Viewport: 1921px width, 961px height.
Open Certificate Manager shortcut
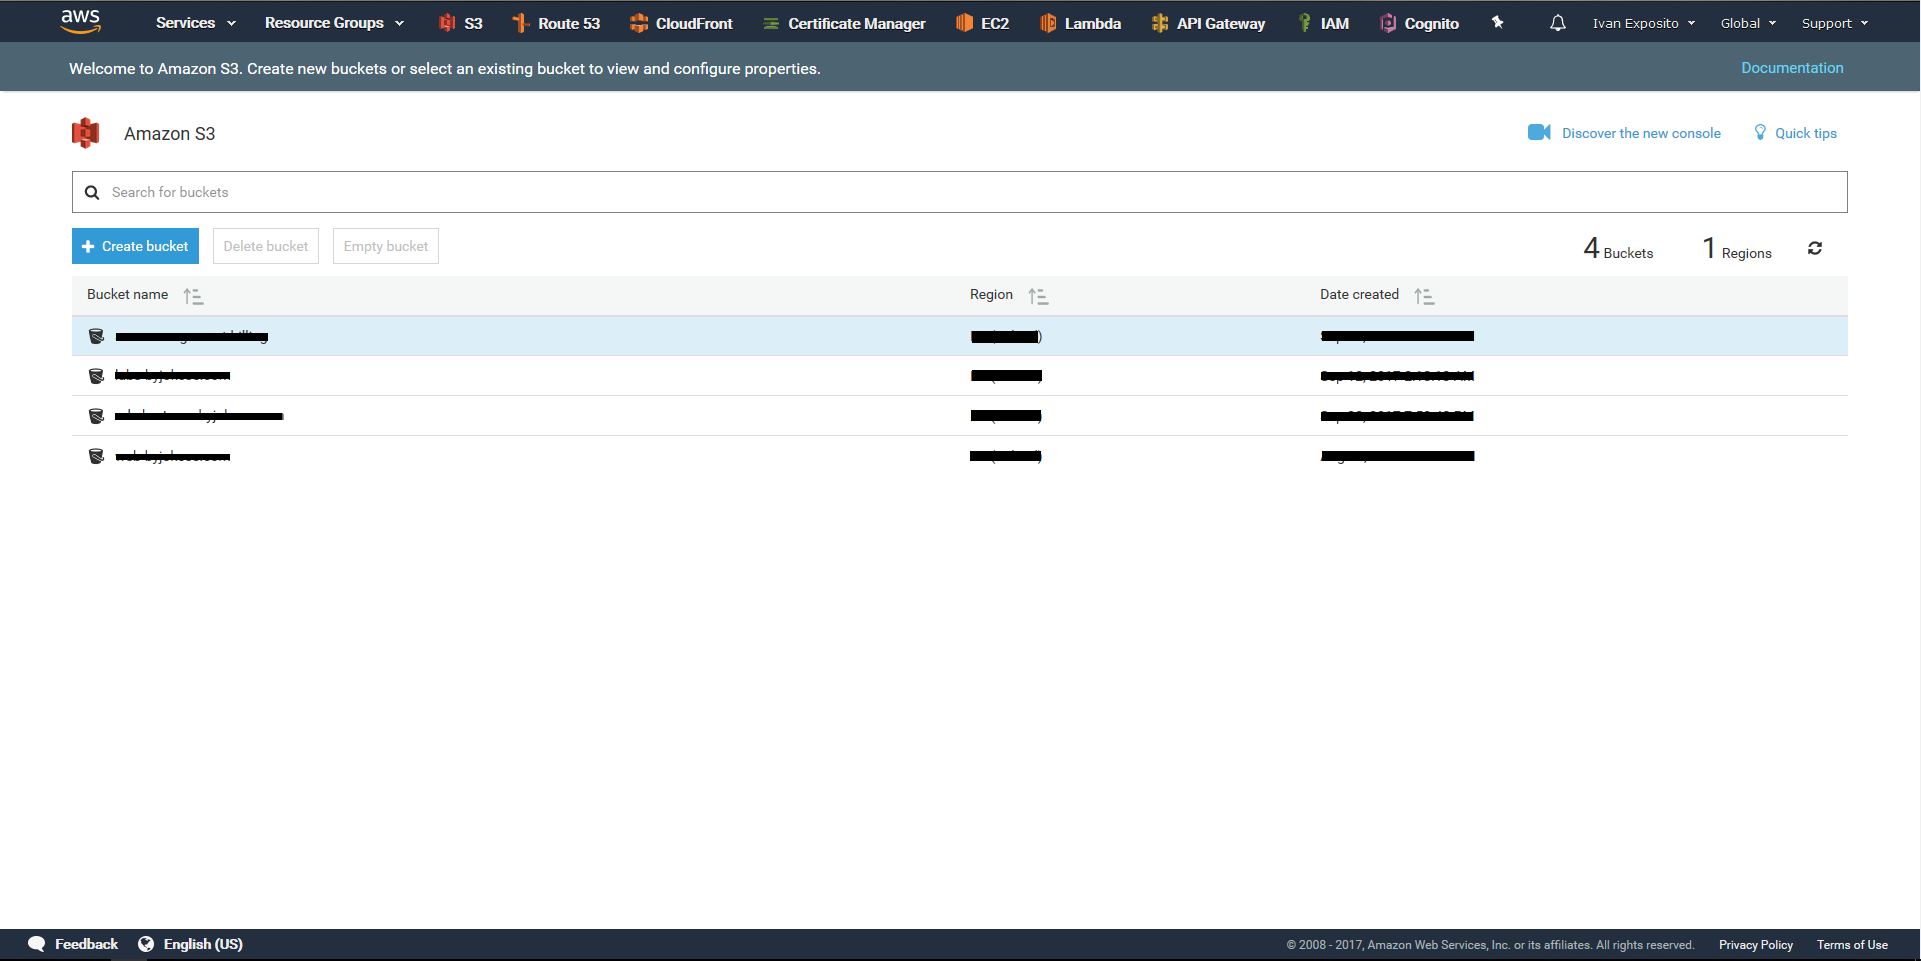tap(844, 23)
